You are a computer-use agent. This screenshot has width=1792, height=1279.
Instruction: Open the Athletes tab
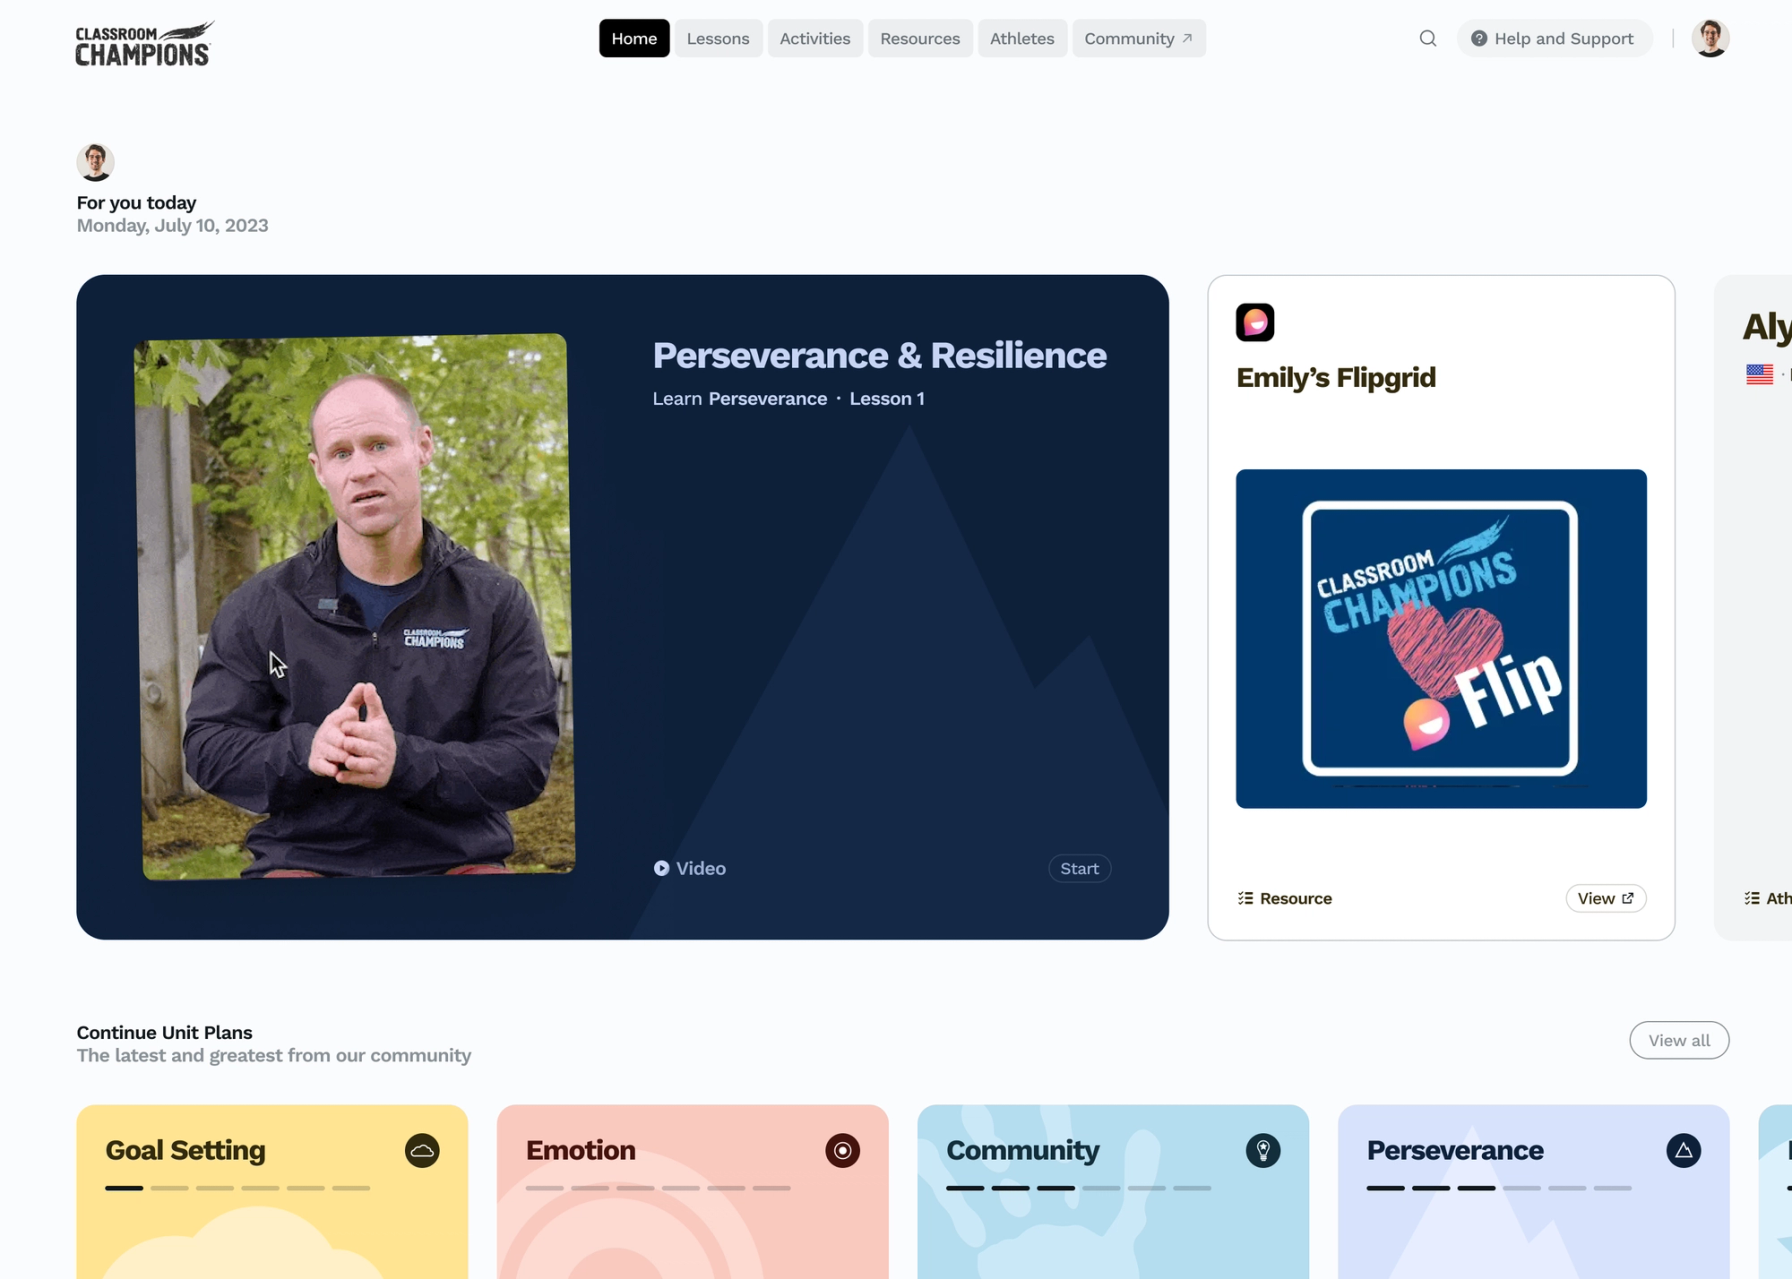tap(1022, 39)
